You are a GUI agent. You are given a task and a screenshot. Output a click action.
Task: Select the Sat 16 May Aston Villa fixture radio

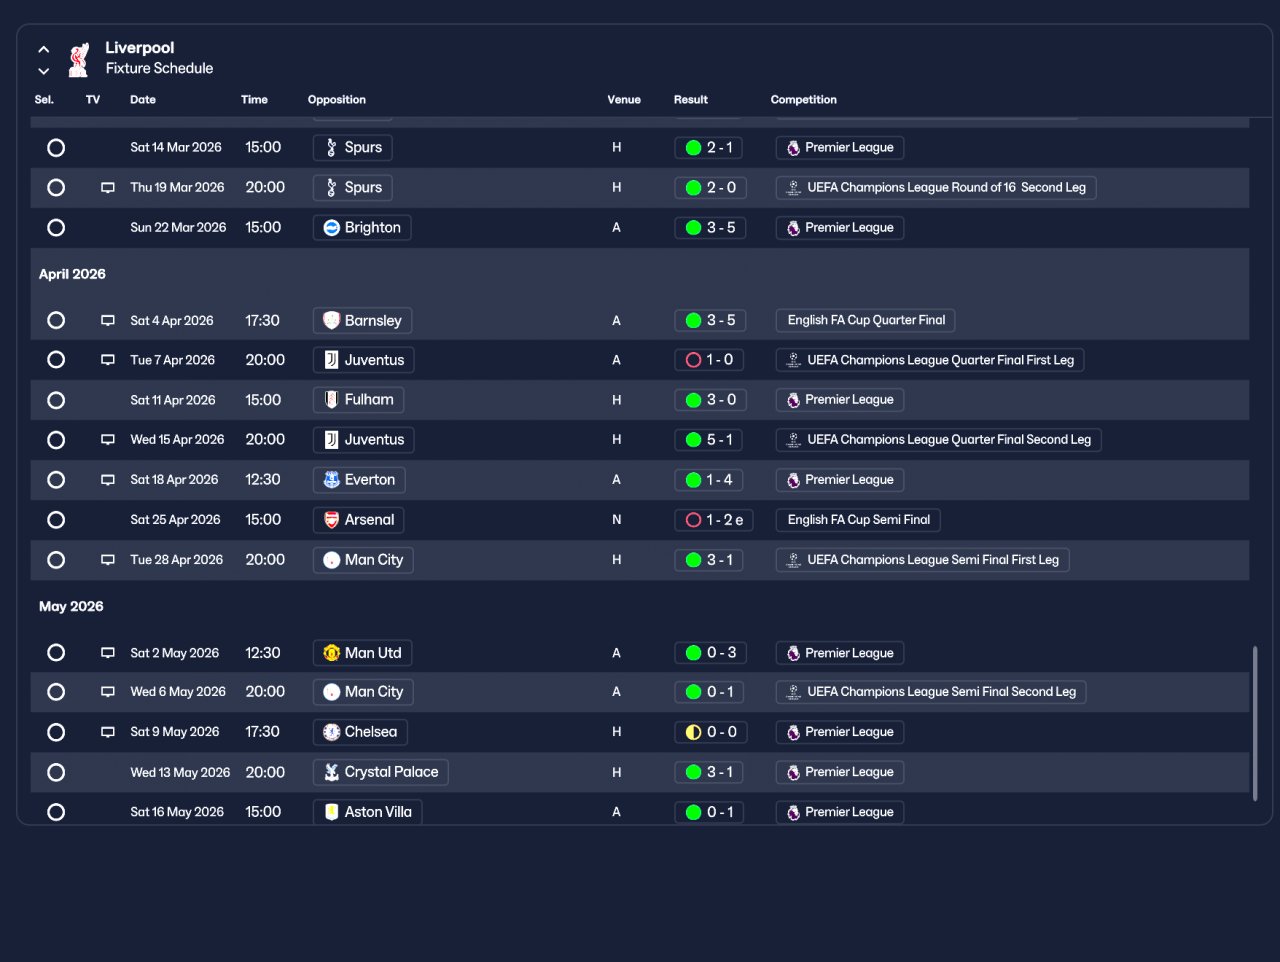[56, 812]
